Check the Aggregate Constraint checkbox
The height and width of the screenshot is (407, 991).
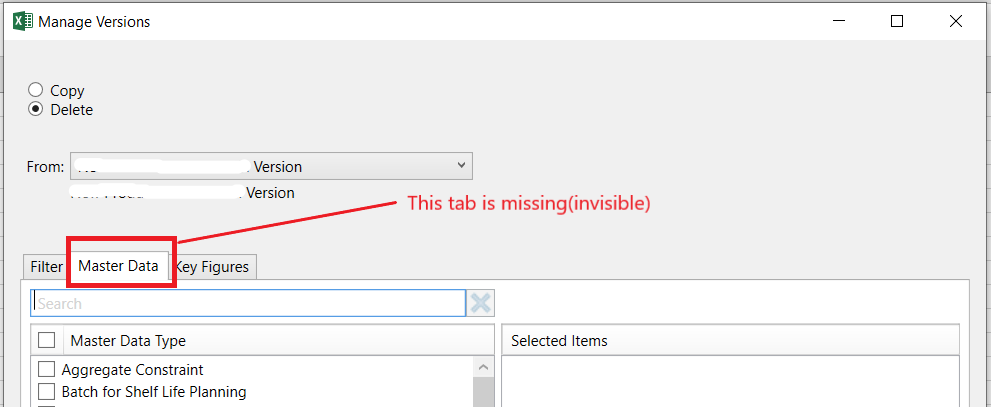46,369
